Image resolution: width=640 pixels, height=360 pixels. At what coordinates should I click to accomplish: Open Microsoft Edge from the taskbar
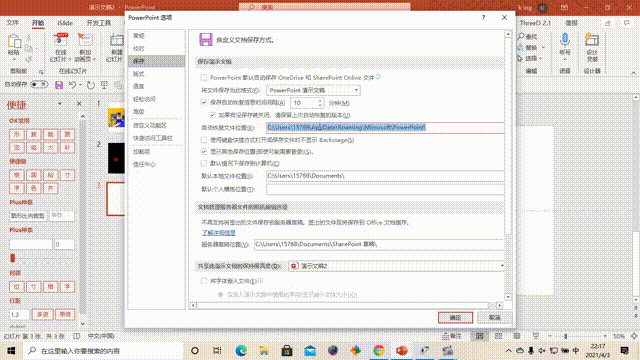coord(241,350)
